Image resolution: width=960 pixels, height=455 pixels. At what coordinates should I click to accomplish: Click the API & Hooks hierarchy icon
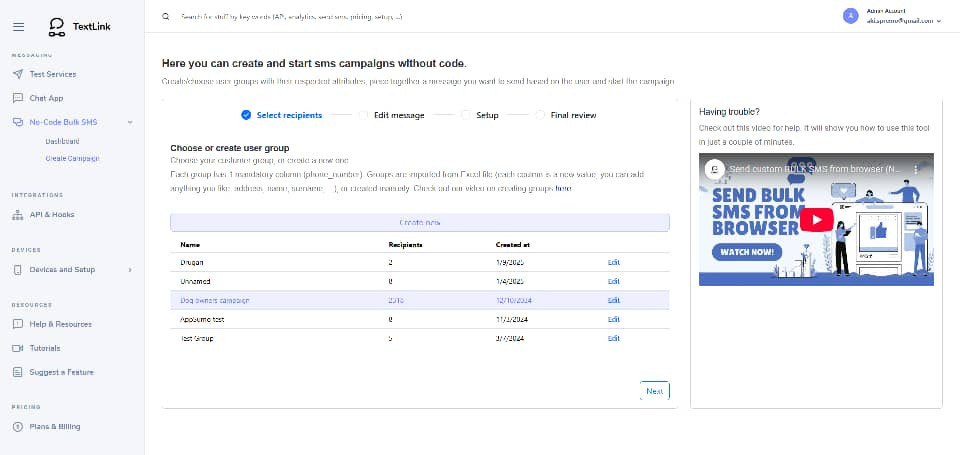pyautogui.click(x=17, y=215)
